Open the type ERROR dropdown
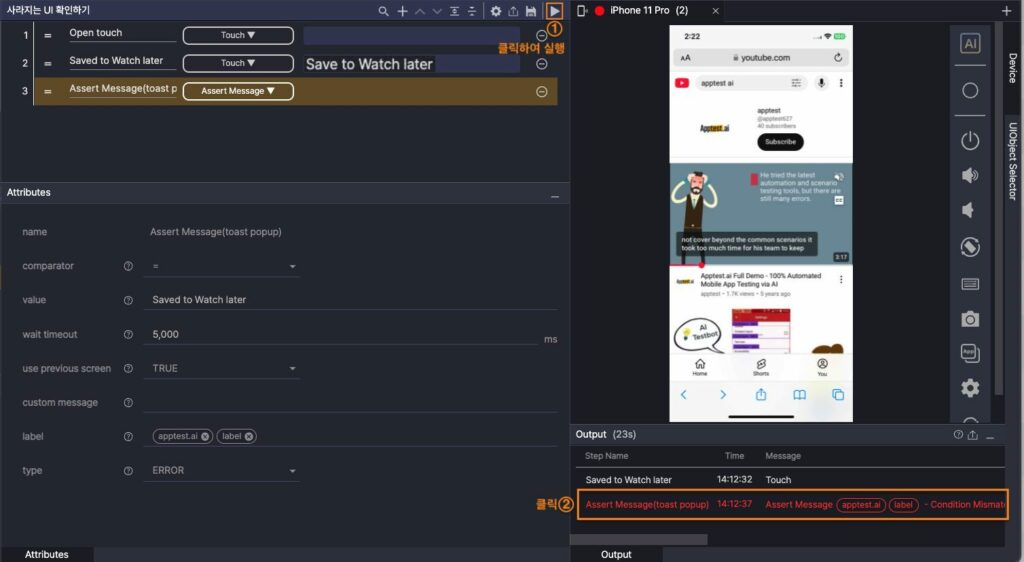Image resolution: width=1024 pixels, height=562 pixels. pos(223,471)
